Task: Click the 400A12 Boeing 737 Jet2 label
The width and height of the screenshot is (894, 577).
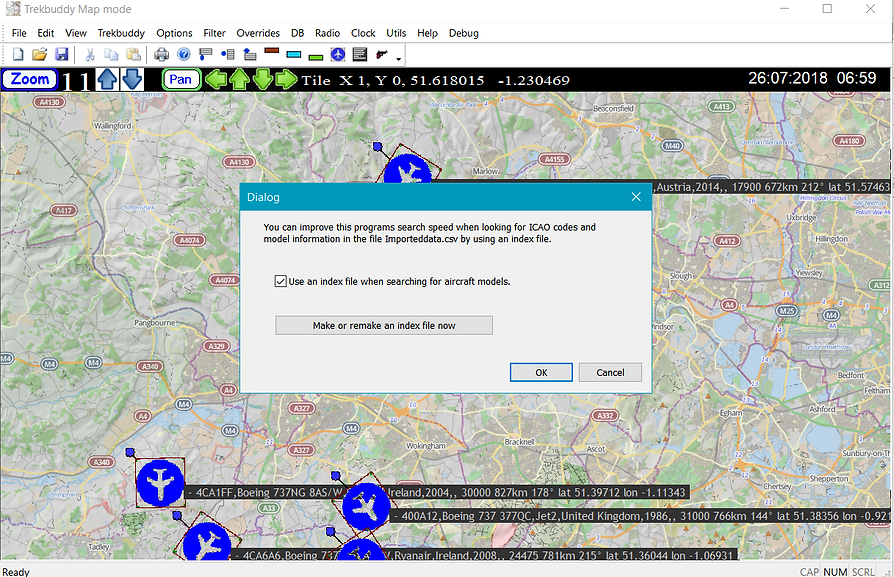Action: (641, 516)
